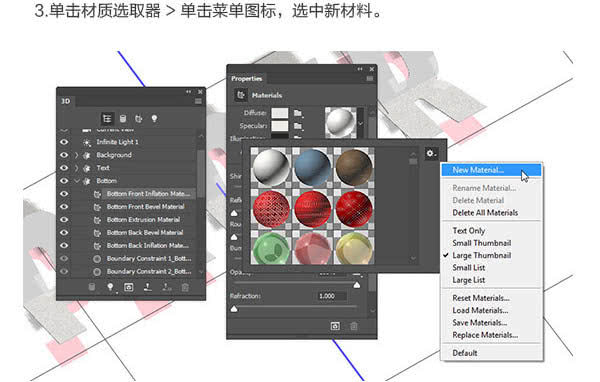Delete object using 3D panel trash icon
Image resolution: width=600 pixels, height=382 pixels.
coord(185,287)
